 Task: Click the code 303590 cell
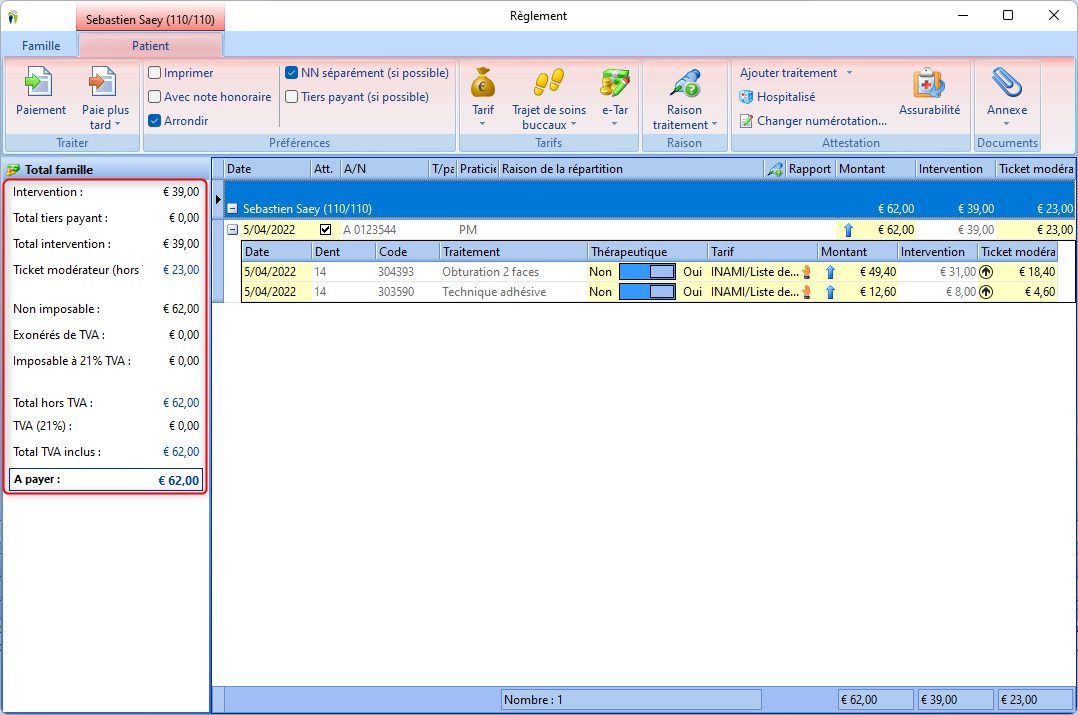408,292
